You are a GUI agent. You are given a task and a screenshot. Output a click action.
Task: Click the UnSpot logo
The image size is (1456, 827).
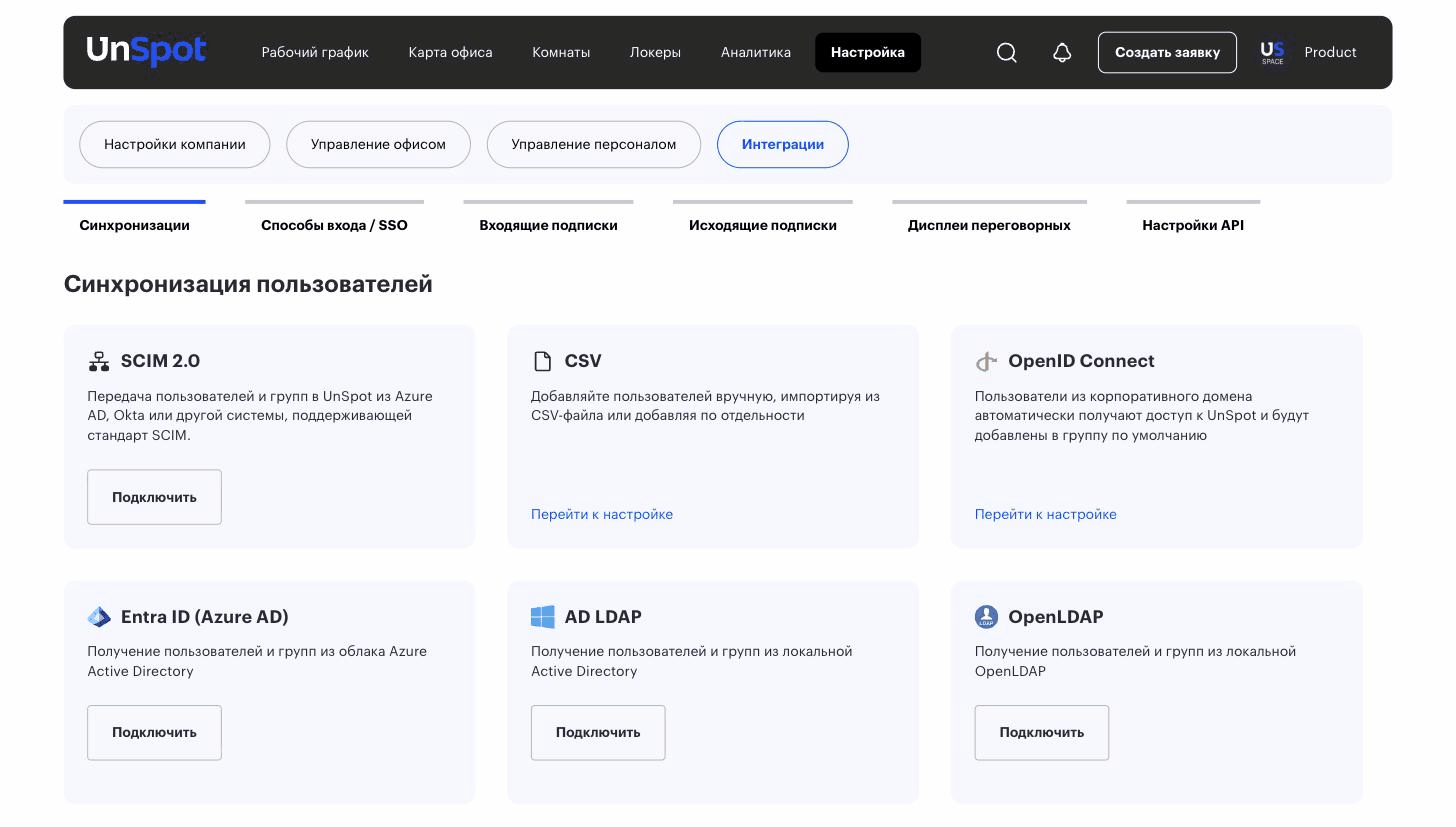(146, 51)
